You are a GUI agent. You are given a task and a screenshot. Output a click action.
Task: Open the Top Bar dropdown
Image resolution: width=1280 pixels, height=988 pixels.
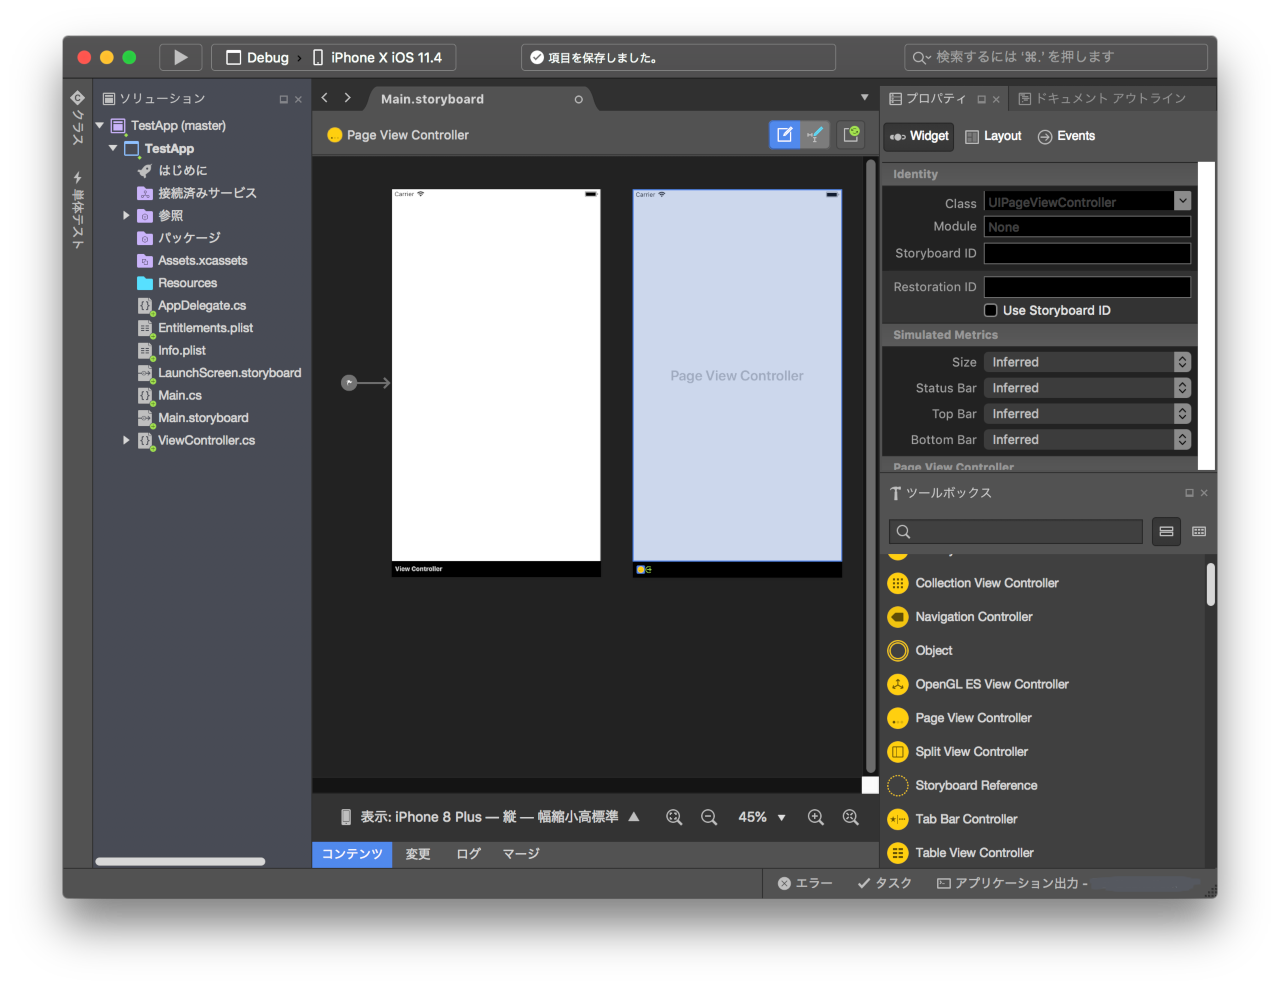pos(1087,414)
